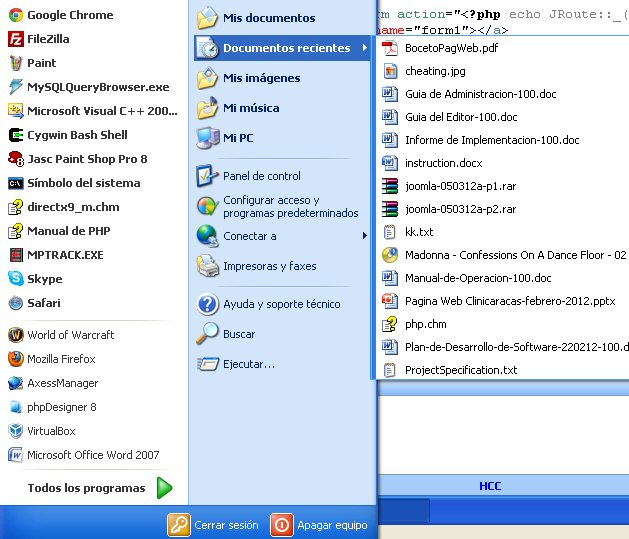Open the Símbolo del sistema icon
This screenshot has width=629, height=539.
16,183
